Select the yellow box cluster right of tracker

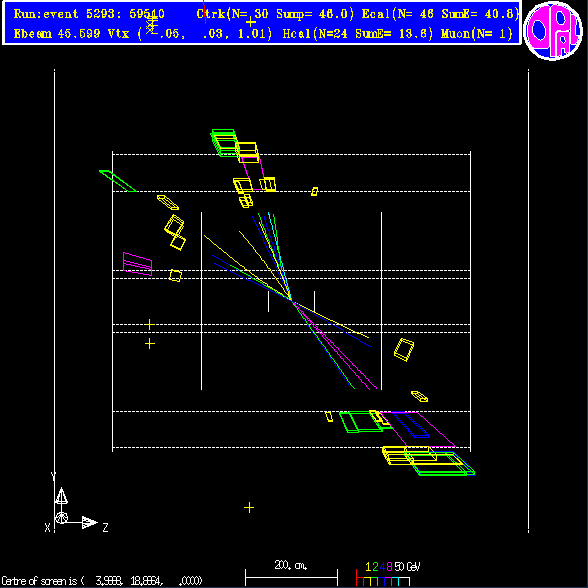point(404,350)
